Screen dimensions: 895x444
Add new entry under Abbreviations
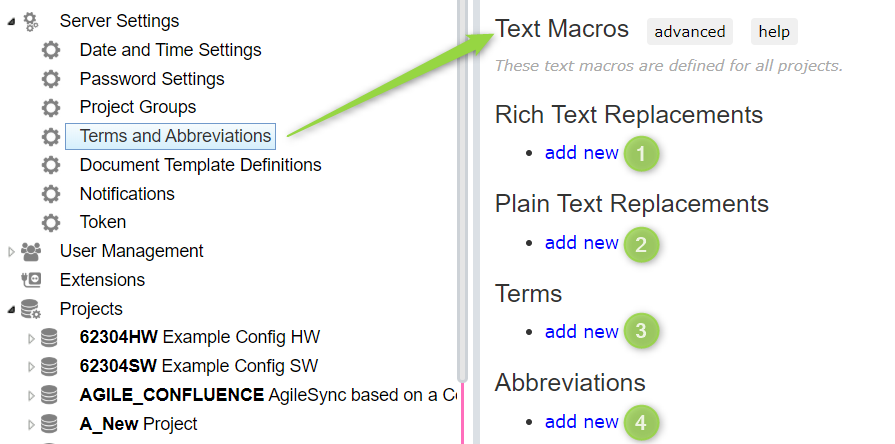(582, 422)
